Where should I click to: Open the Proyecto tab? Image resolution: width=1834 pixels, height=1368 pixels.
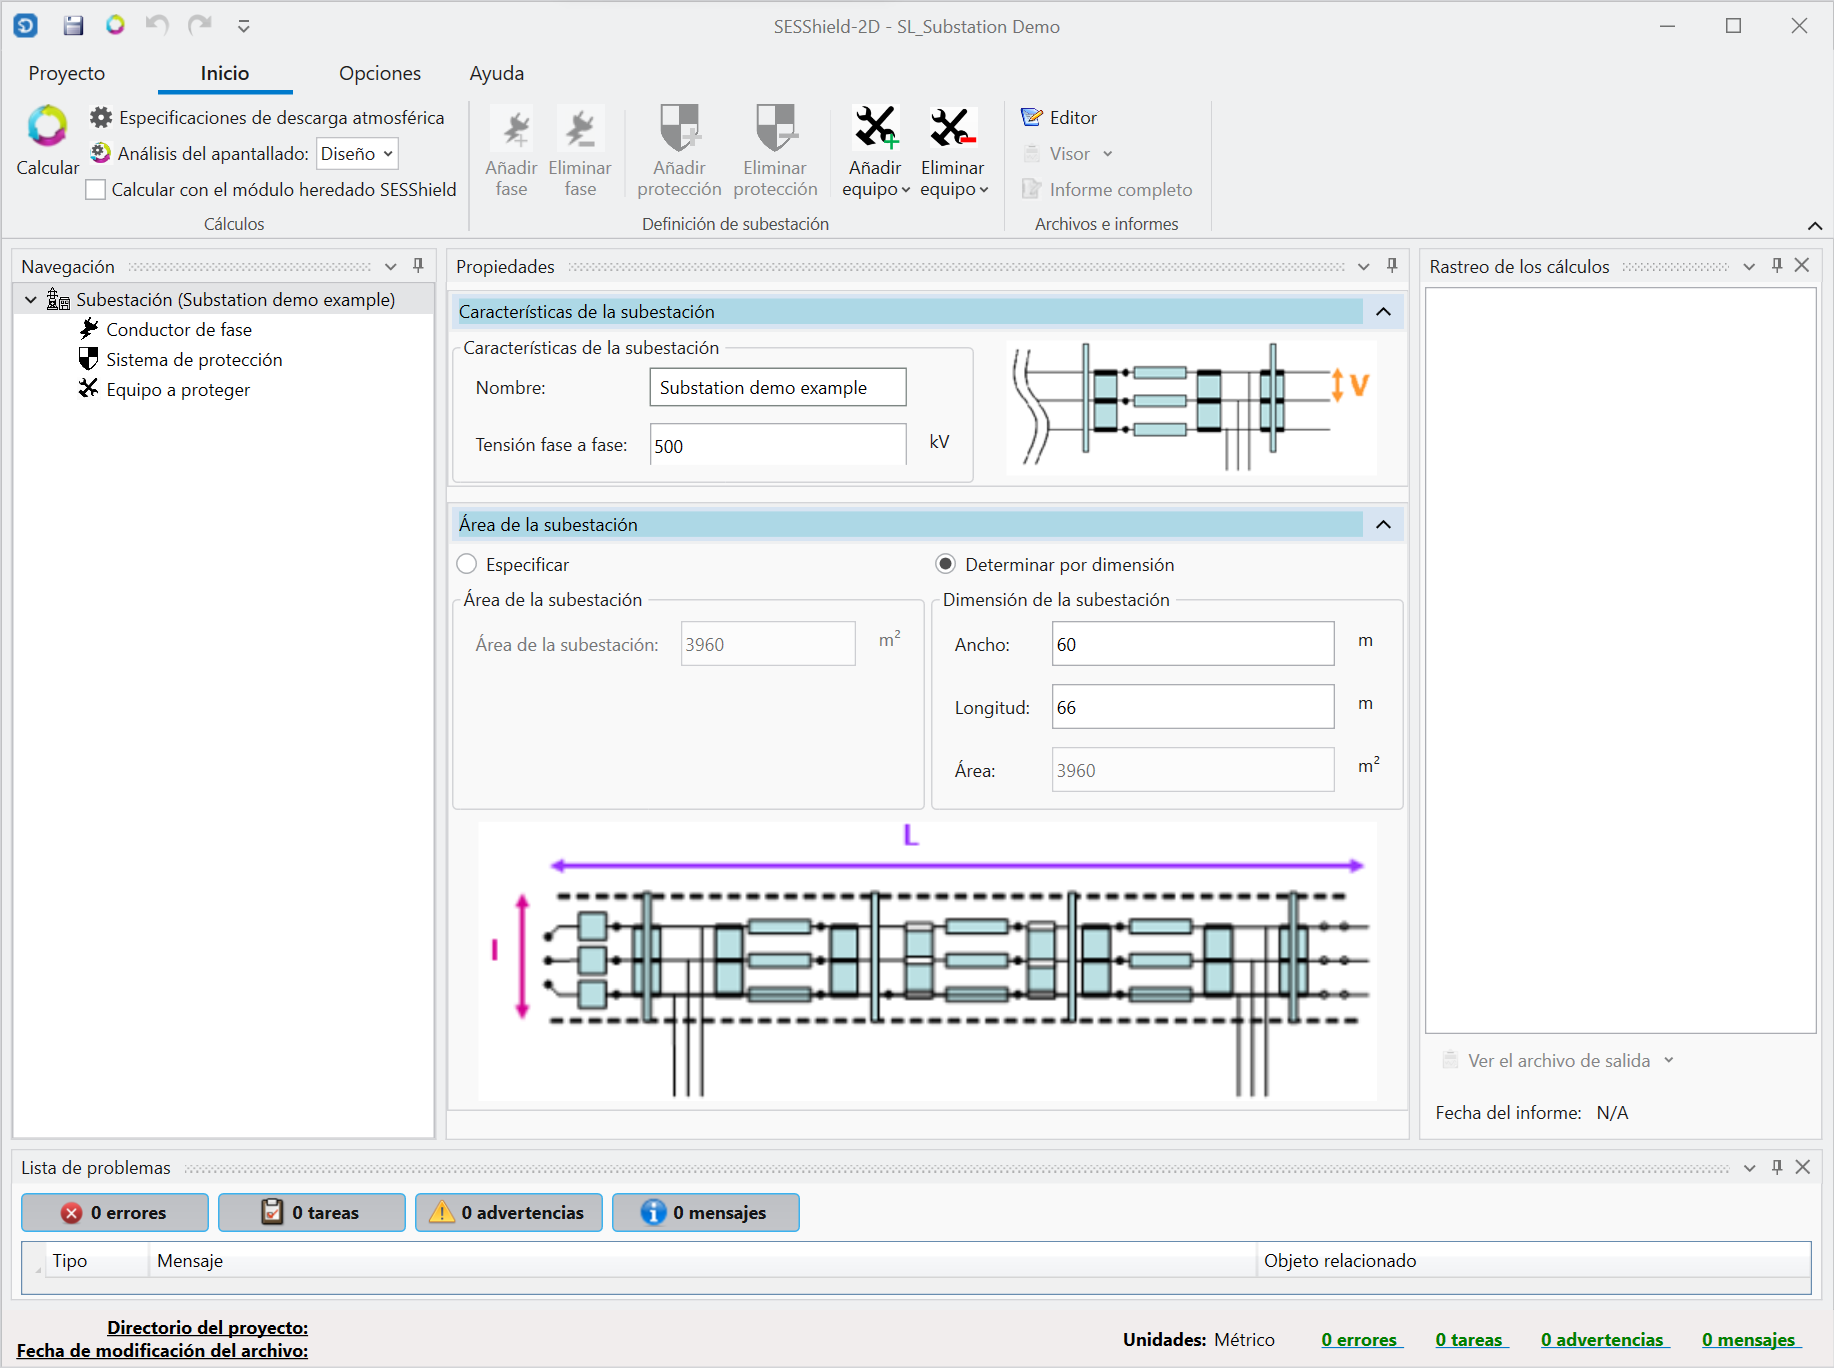pyautogui.click(x=67, y=73)
